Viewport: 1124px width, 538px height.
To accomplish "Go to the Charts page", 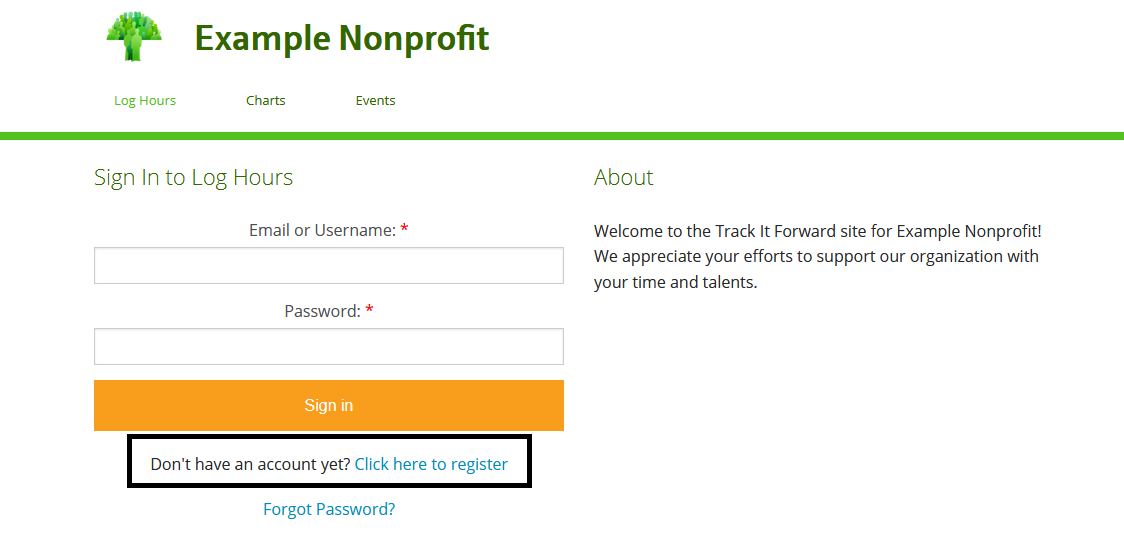I will pos(266,101).
